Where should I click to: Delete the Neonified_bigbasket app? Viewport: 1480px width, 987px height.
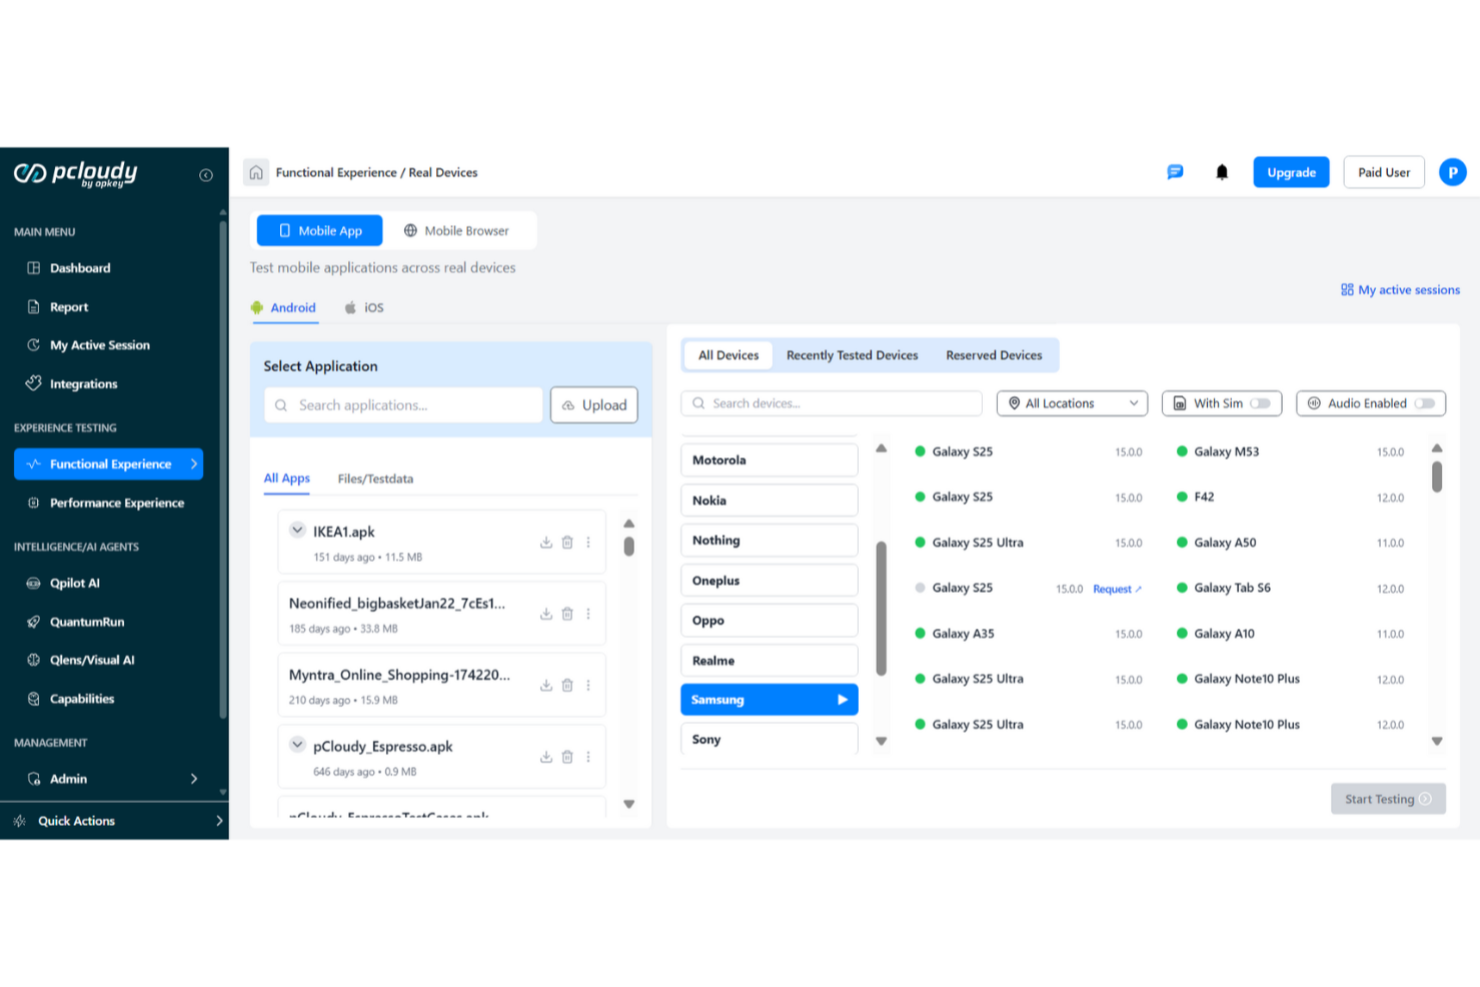[x=567, y=614]
